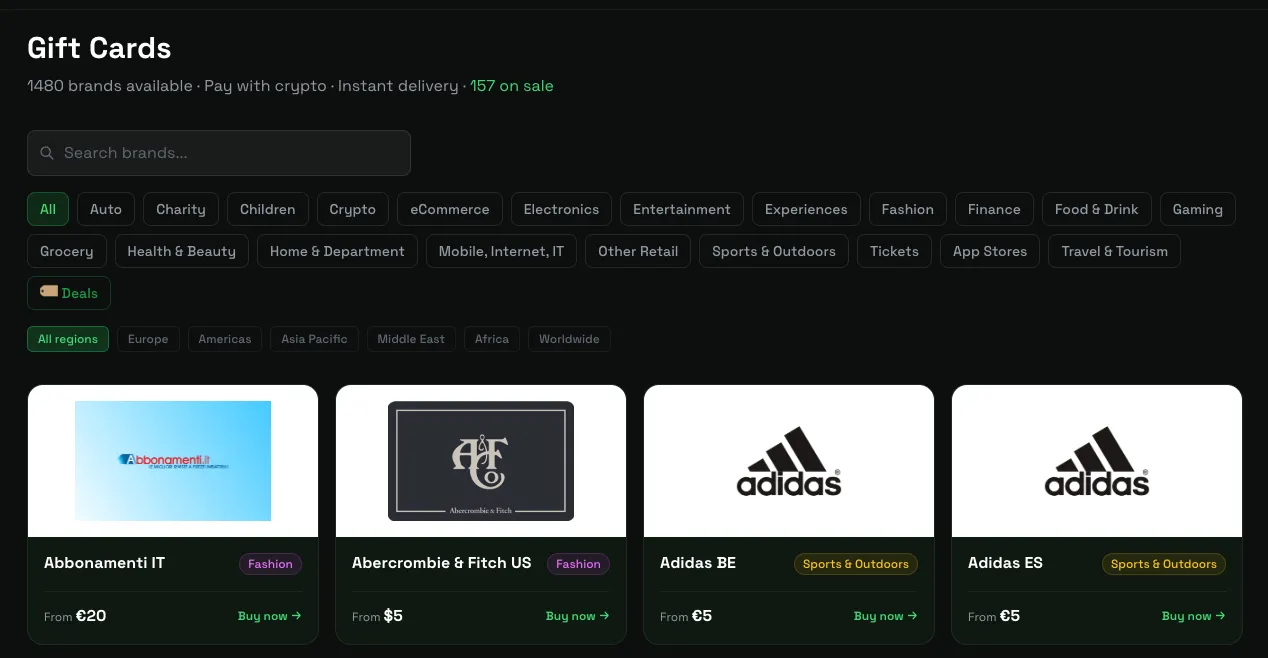Buy now the Abbonamenti IT card
1268x658 pixels.
coord(270,616)
